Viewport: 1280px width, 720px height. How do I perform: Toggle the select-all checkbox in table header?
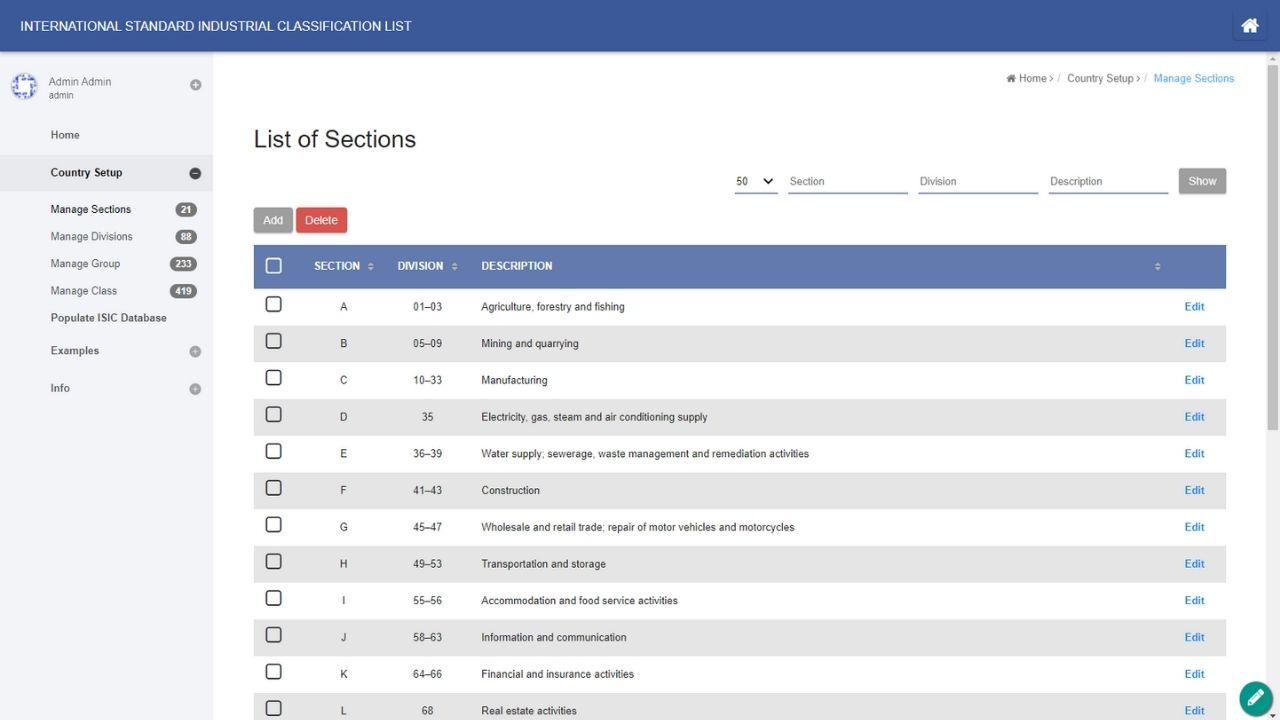(274, 266)
